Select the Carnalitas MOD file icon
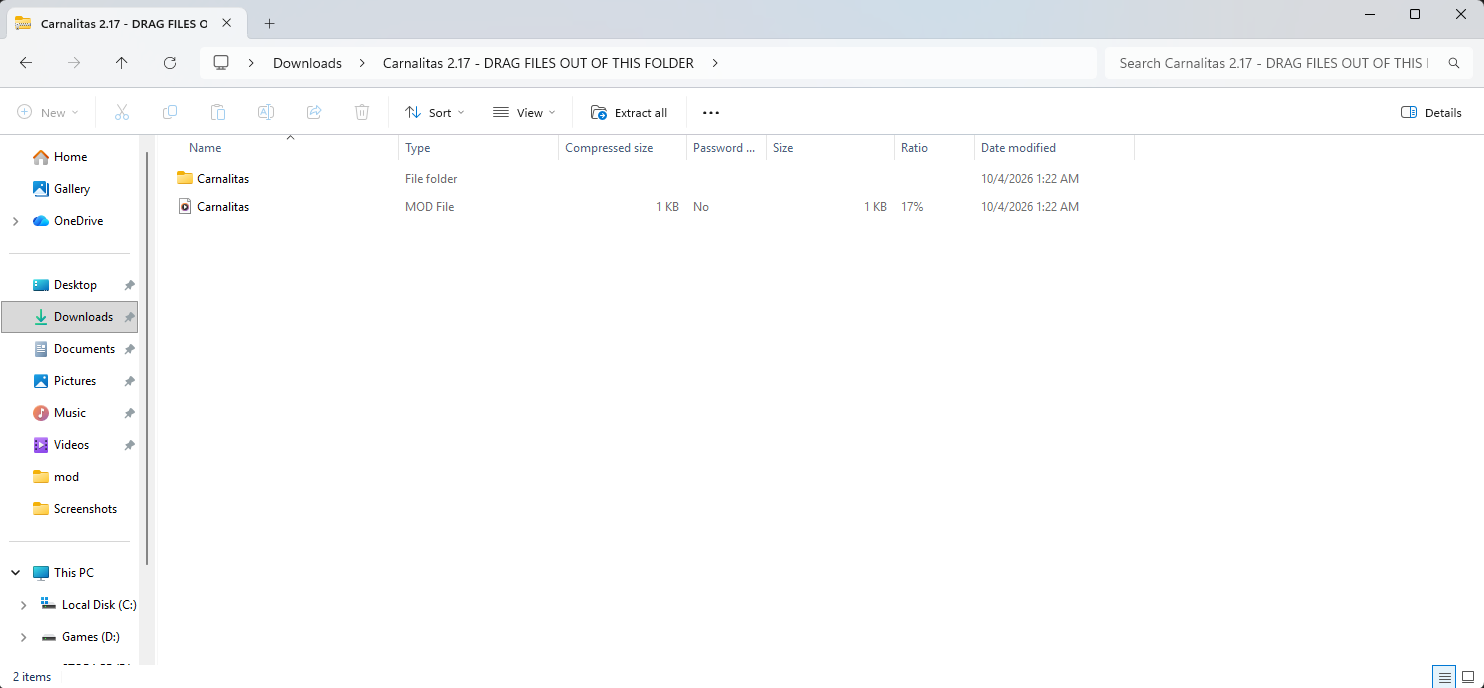The height and width of the screenshot is (688, 1484). click(185, 206)
